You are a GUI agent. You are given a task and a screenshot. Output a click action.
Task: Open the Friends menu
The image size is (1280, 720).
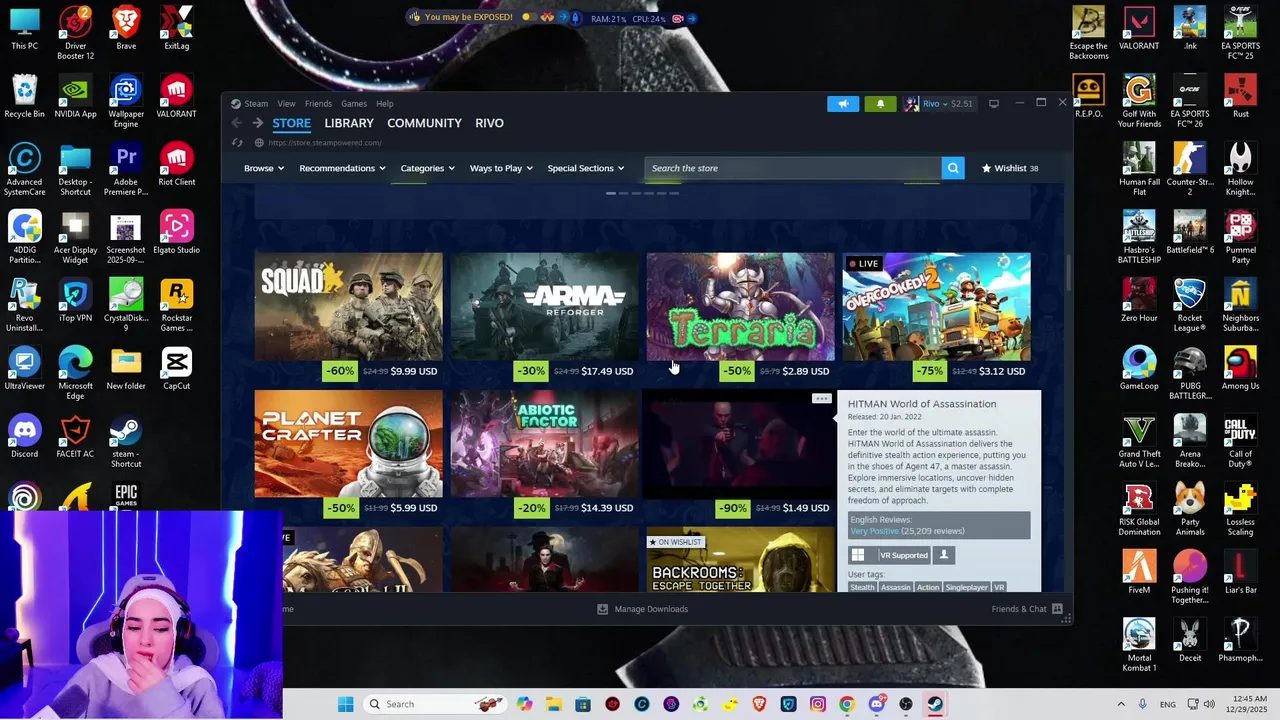point(318,103)
